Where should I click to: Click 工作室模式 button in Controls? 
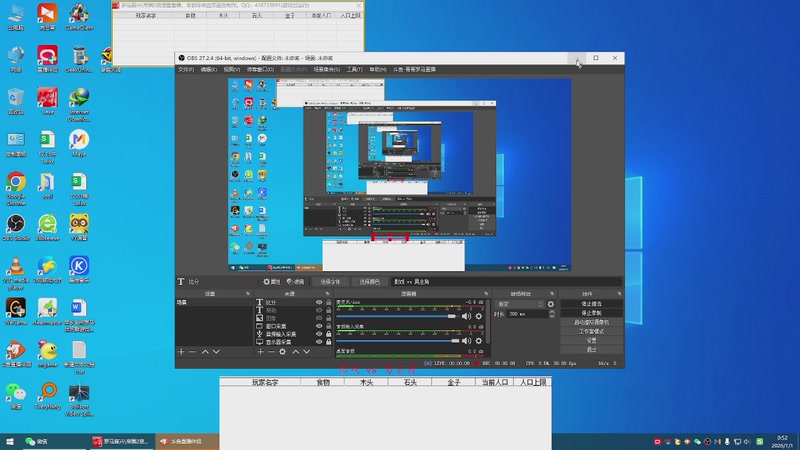(591, 331)
